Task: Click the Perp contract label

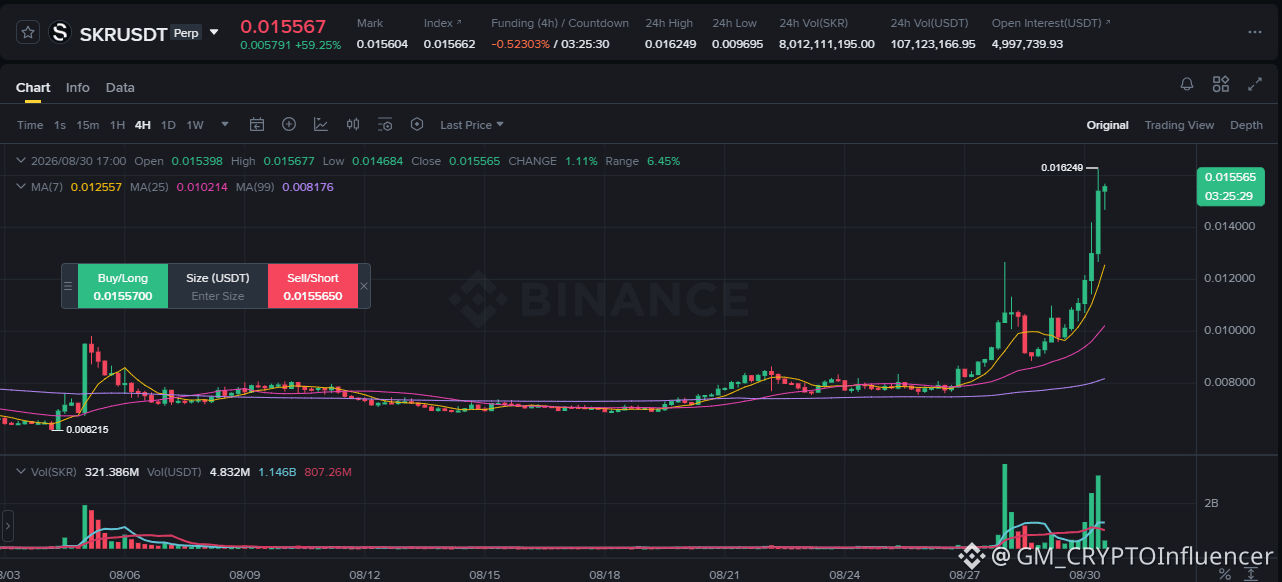Action: click(185, 32)
